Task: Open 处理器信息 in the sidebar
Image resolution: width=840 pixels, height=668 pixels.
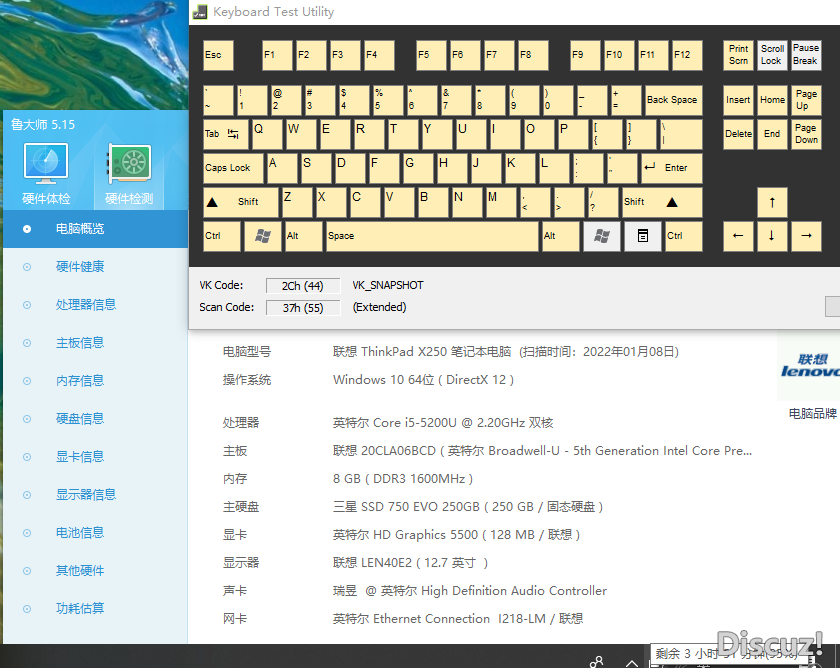Action: click(x=86, y=305)
